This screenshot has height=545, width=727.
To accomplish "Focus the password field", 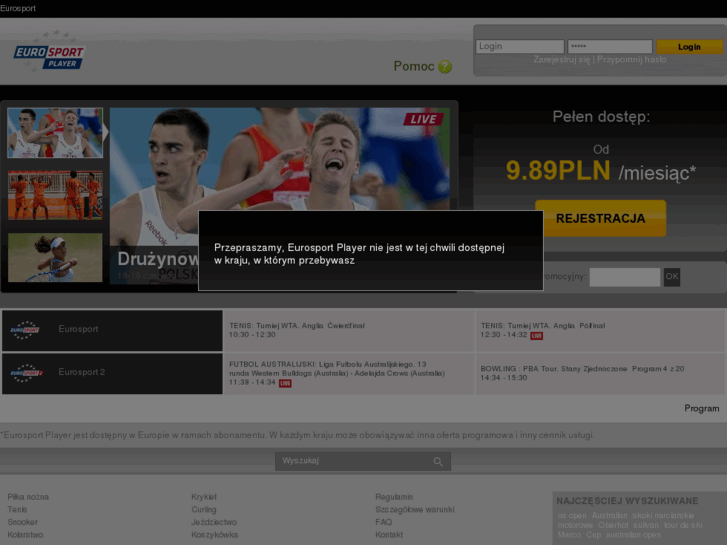I will [610, 46].
